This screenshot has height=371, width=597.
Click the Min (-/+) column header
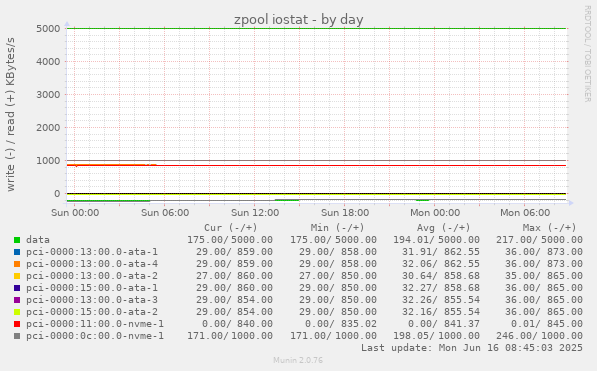337,228
